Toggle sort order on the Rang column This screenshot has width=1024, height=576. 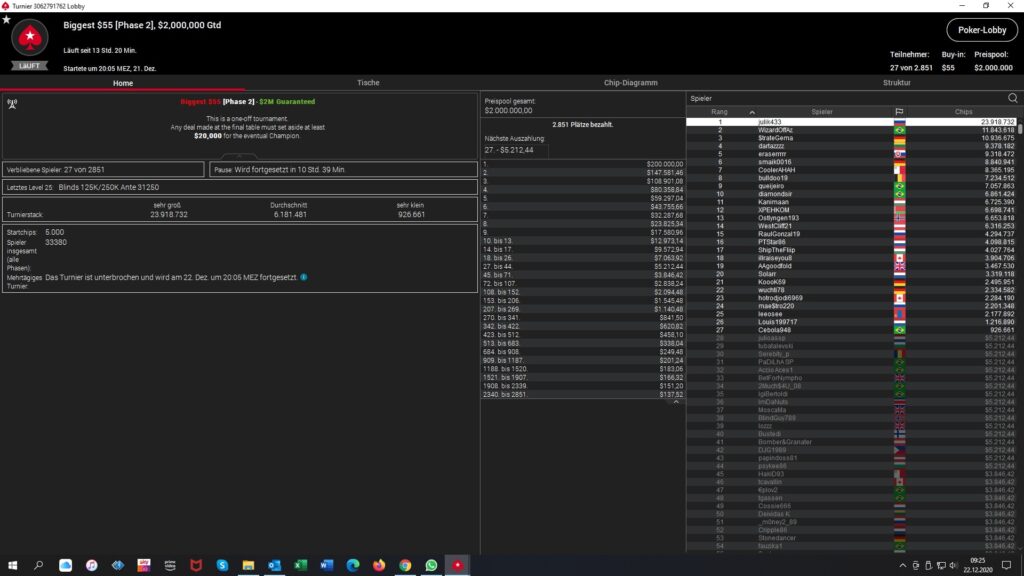(x=719, y=111)
